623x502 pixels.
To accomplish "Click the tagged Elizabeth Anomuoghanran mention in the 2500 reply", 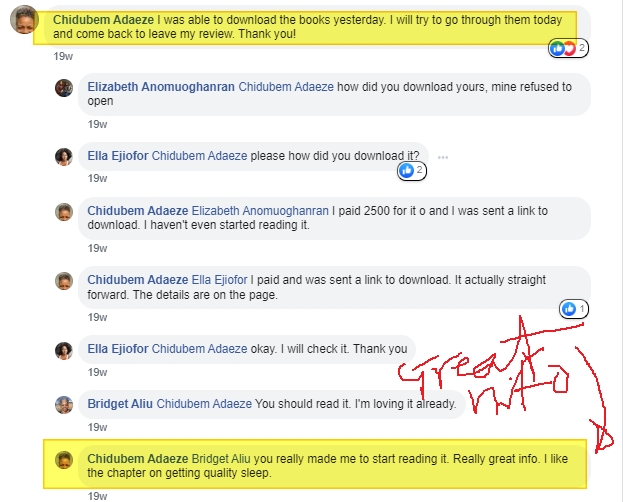I will (260, 211).
